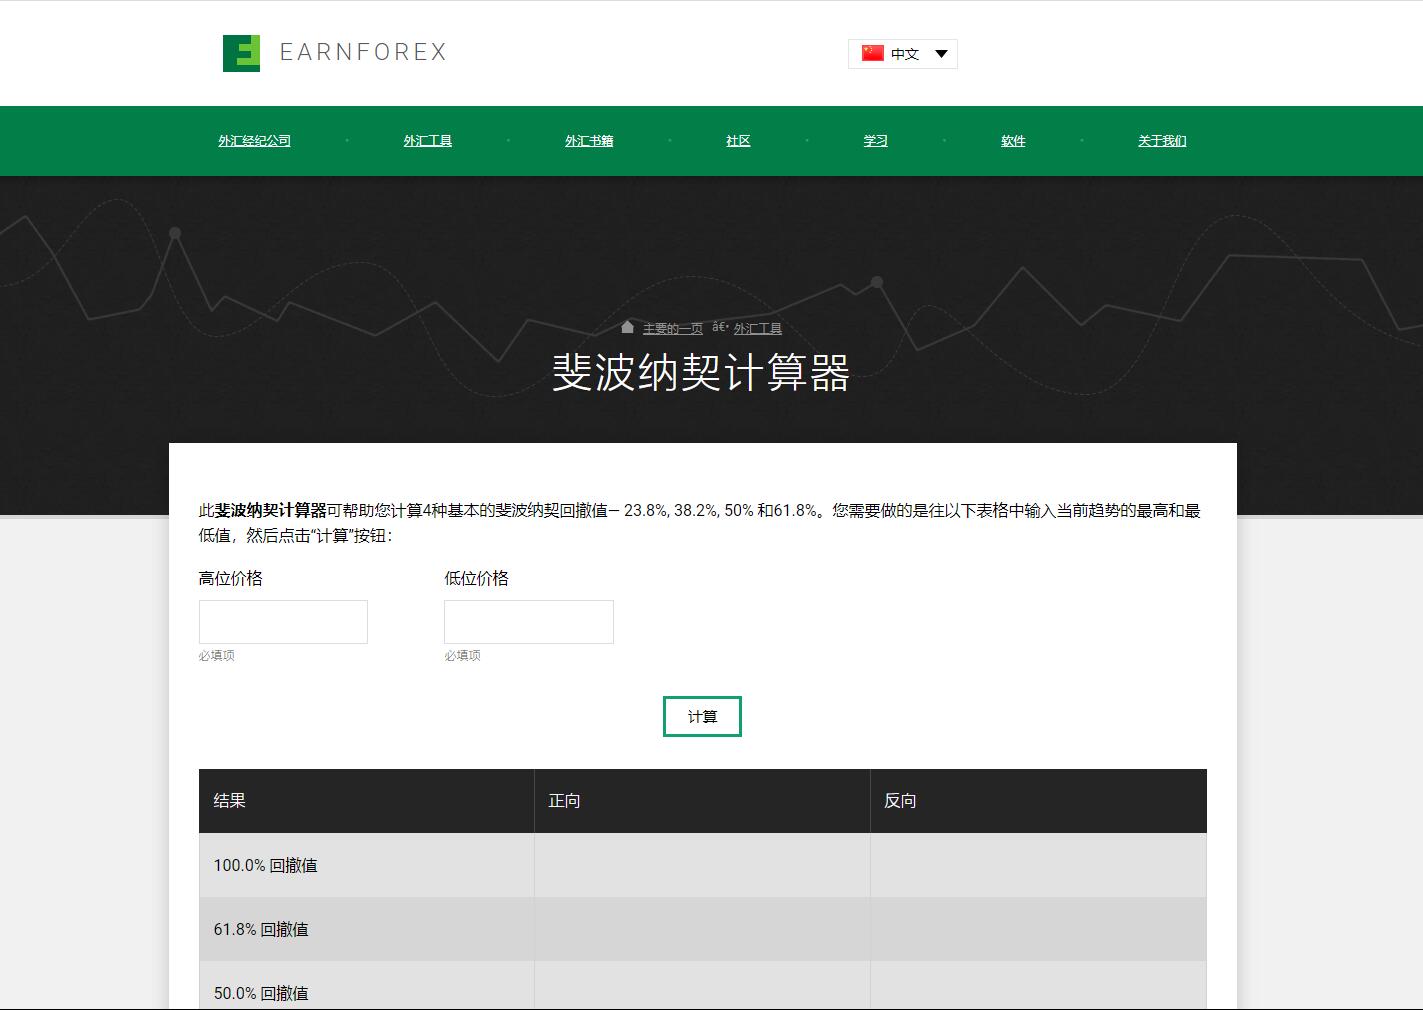The width and height of the screenshot is (1423, 1010).
Task: Click the Chinese flag icon
Action: (x=872, y=53)
